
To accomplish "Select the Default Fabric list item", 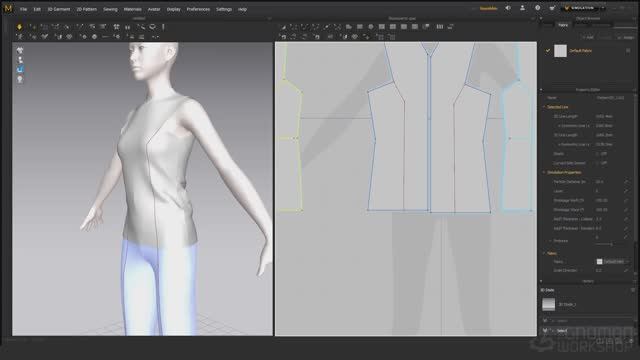I will tap(588, 51).
